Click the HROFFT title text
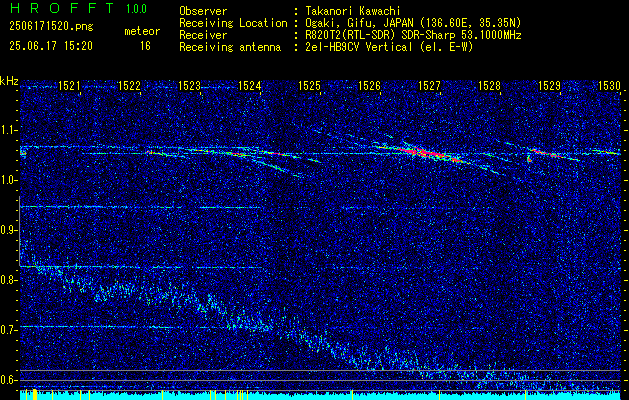Image resolution: width=629 pixels, height=400 pixels. click(62, 8)
